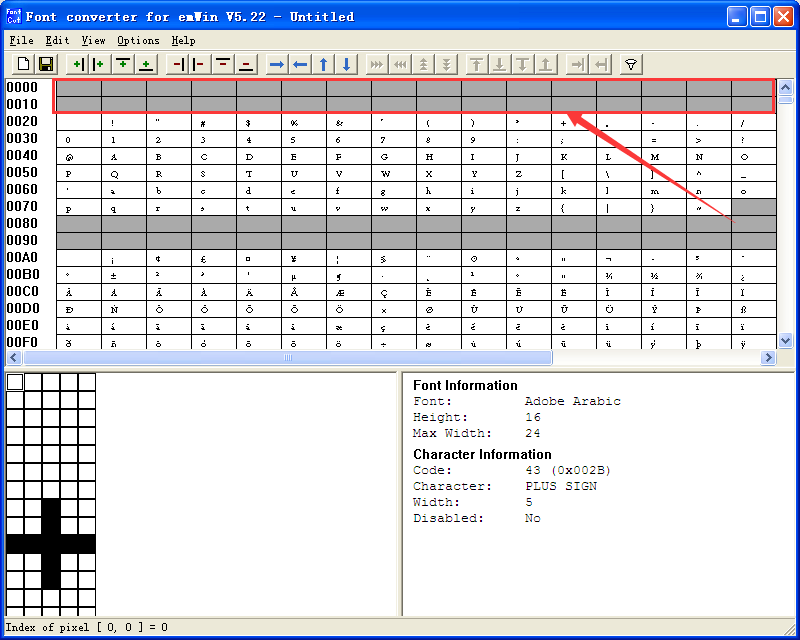
Task: Select the capital Q cell in row 0050
Action: click(x=123, y=174)
